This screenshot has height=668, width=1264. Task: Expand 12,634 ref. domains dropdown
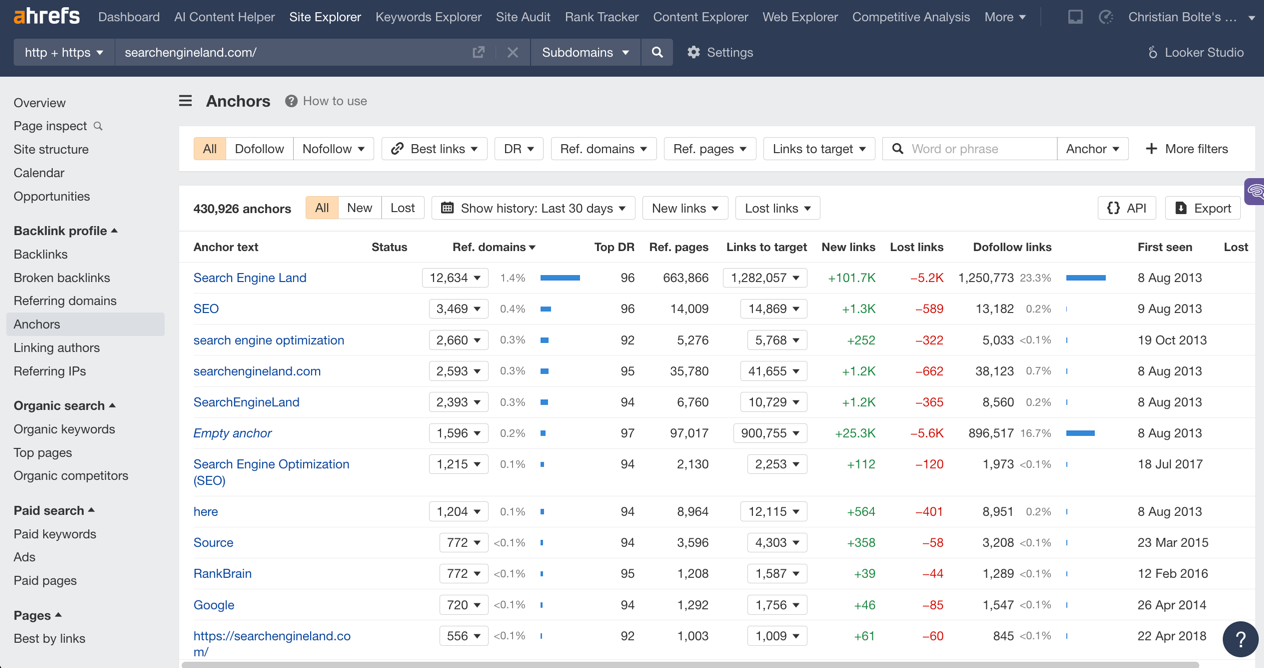tap(455, 278)
